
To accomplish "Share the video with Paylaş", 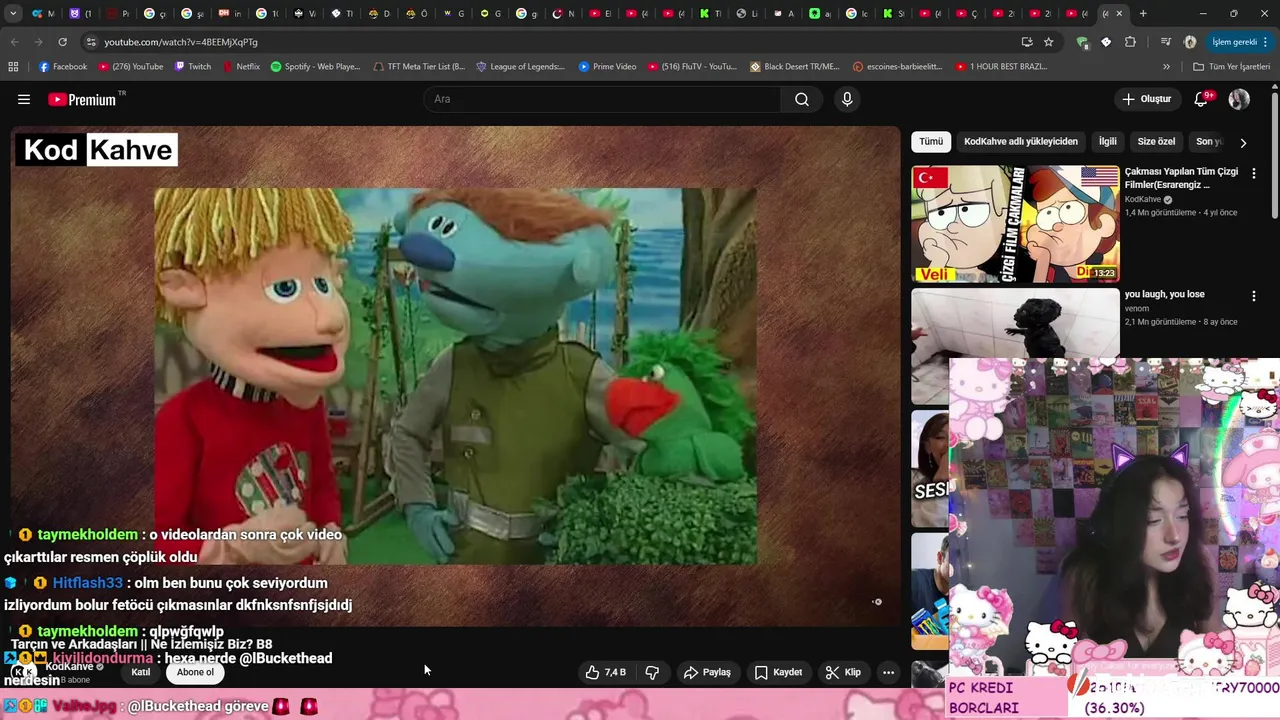I will click(x=707, y=672).
